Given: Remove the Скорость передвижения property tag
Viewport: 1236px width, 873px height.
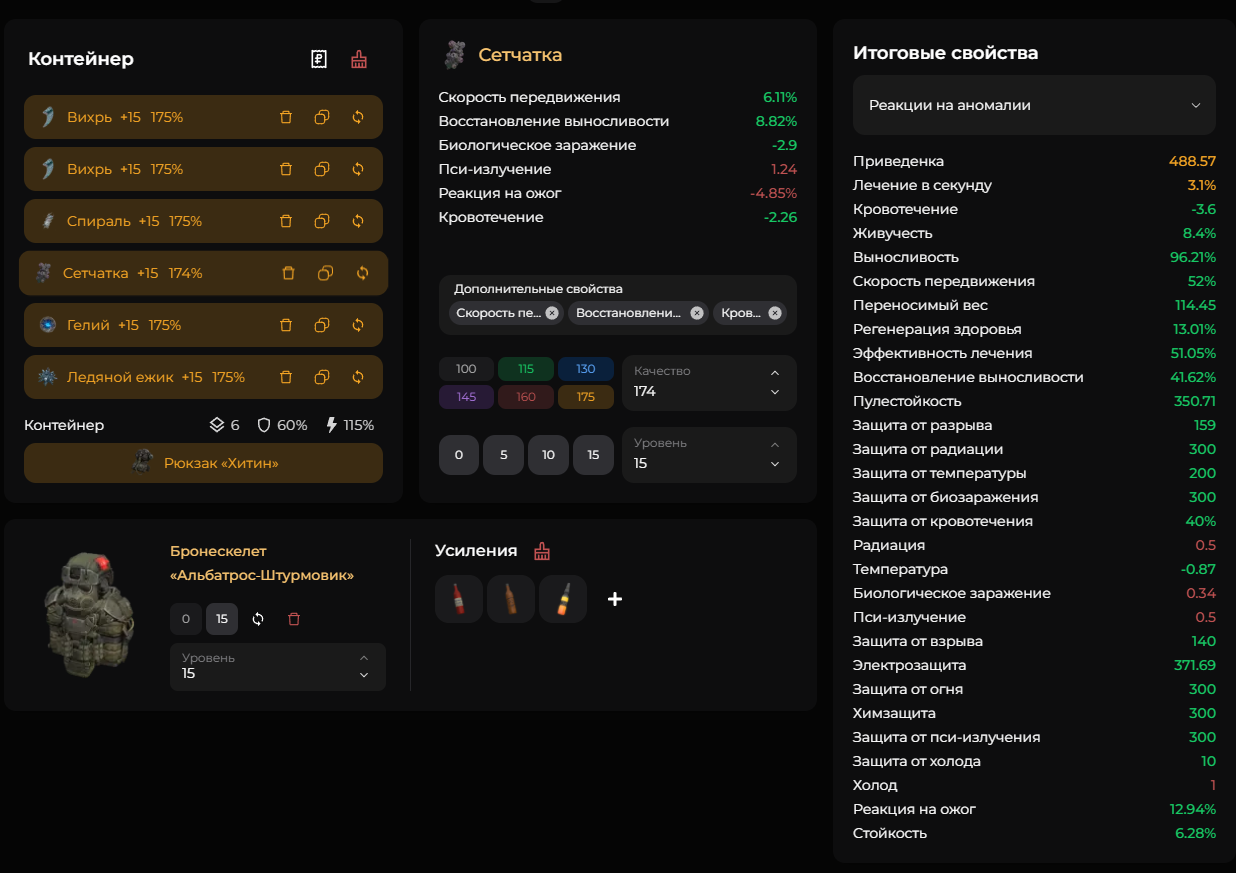Looking at the screenshot, I should point(552,313).
